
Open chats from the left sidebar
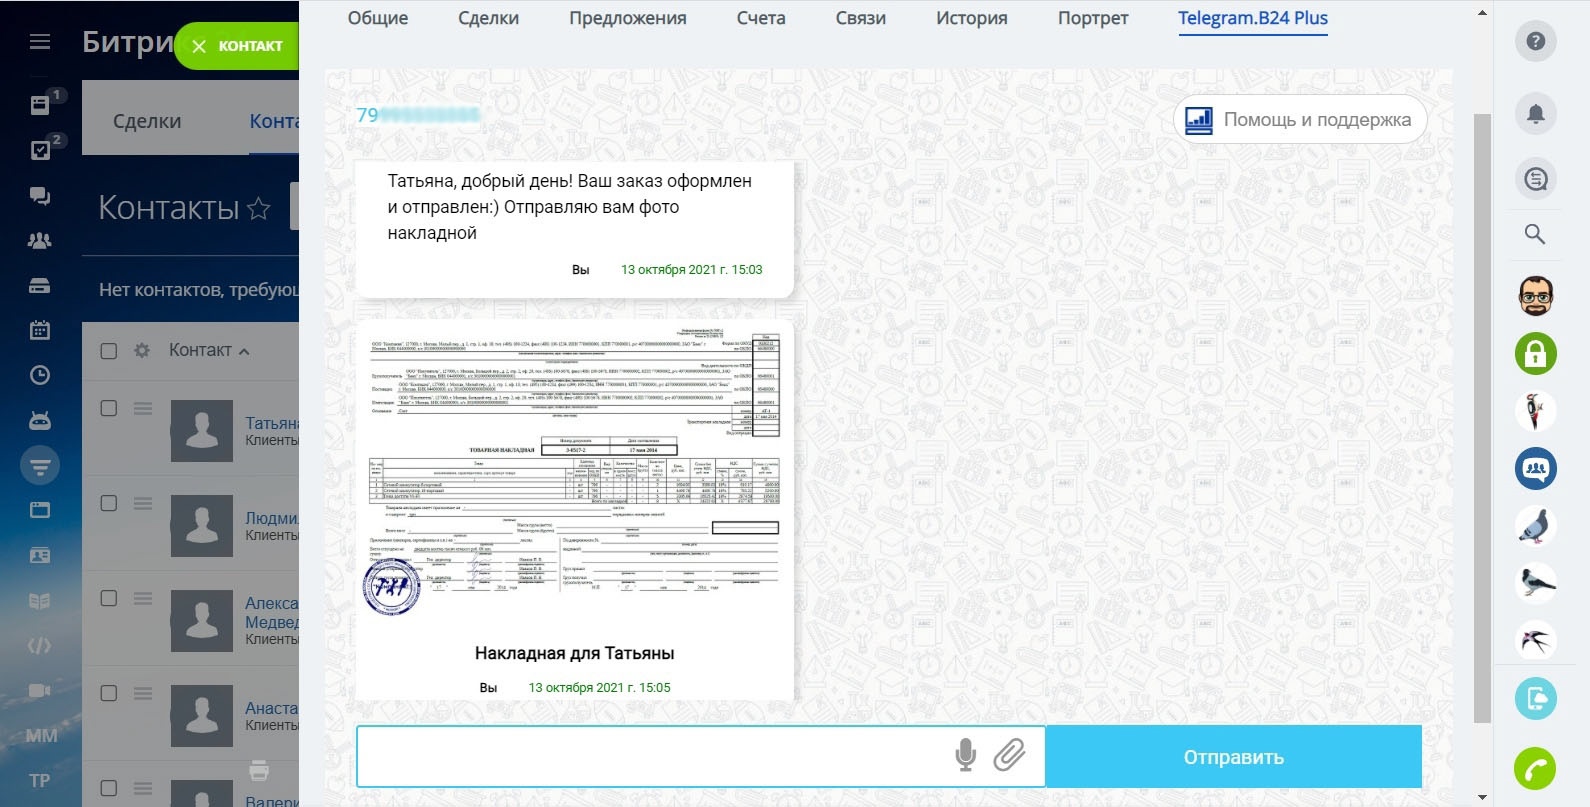tap(40, 195)
